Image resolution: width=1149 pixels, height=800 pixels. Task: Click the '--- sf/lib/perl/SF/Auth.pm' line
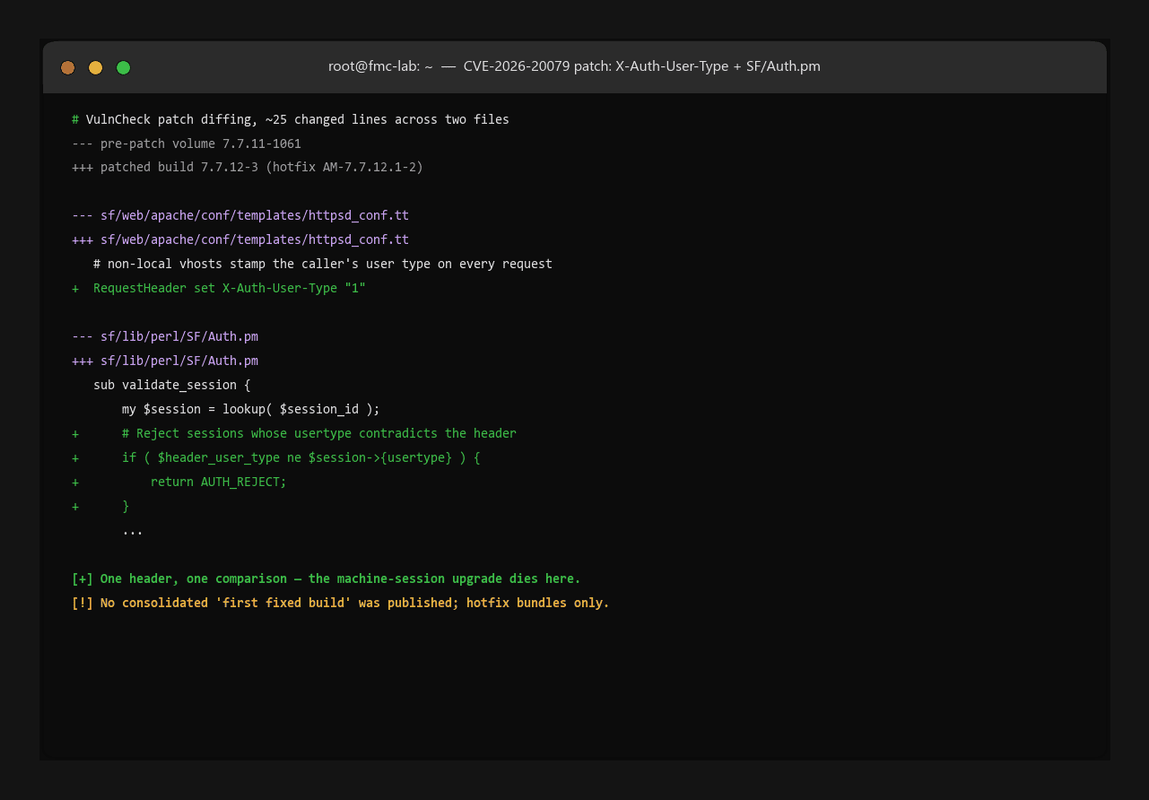click(x=165, y=336)
